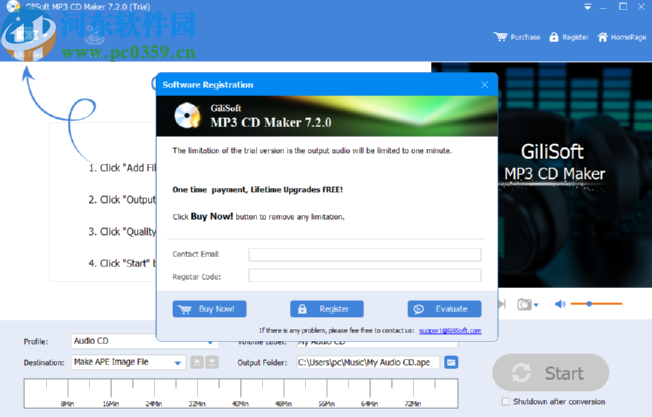652x417 pixels.
Task: Click the "40Min" label on the ruler
Action: (240, 404)
